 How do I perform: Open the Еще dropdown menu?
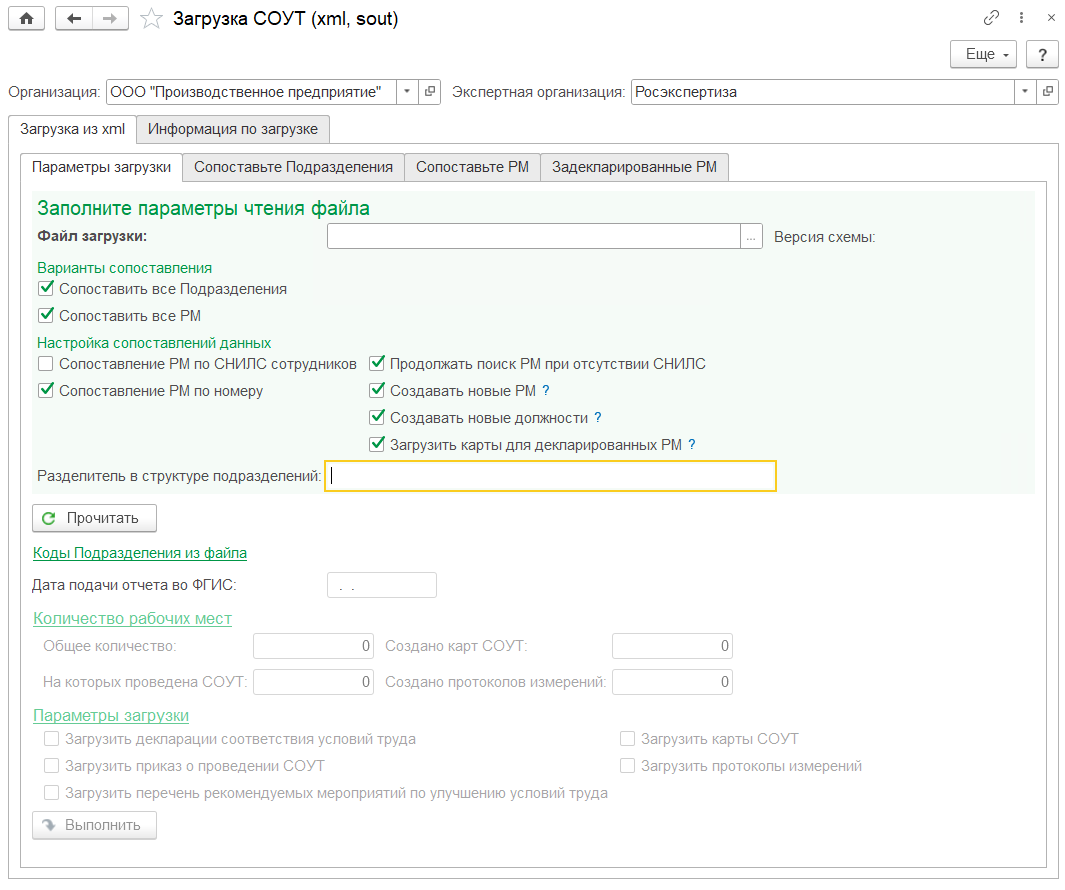tap(984, 54)
